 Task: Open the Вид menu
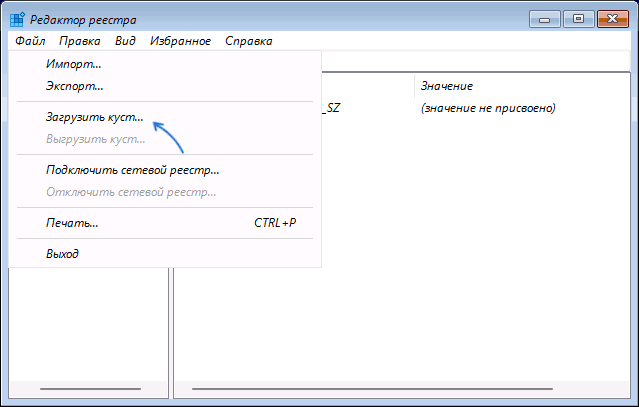click(x=125, y=41)
